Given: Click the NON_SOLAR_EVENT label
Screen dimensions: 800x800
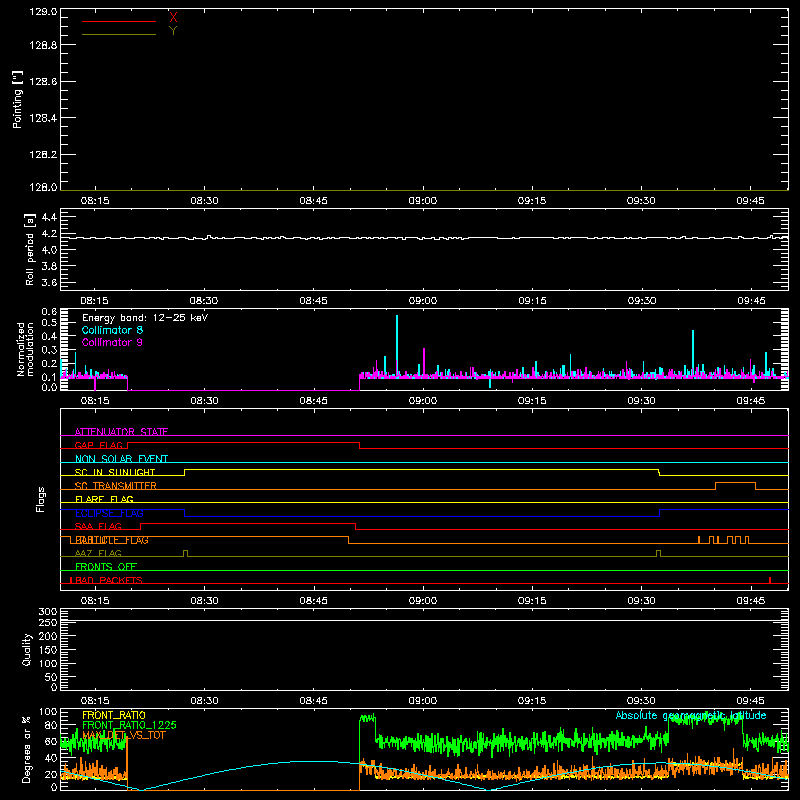Looking at the screenshot, I should click(x=121, y=459).
